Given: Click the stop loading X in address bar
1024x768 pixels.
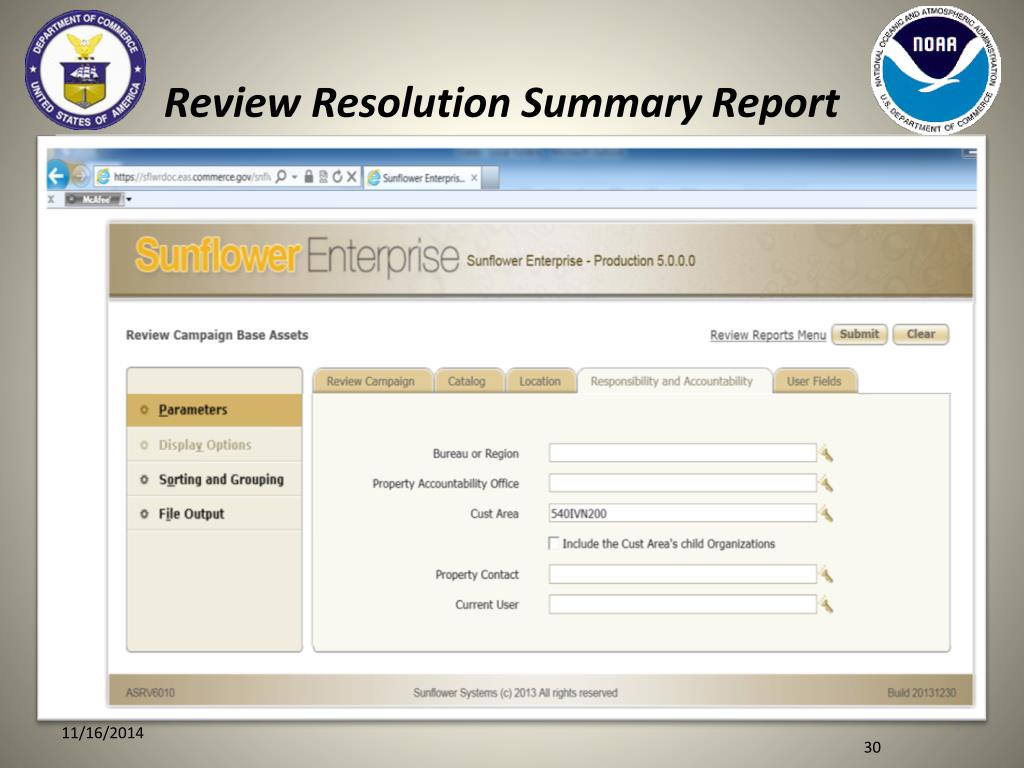Looking at the screenshot, I should point(351,176).
